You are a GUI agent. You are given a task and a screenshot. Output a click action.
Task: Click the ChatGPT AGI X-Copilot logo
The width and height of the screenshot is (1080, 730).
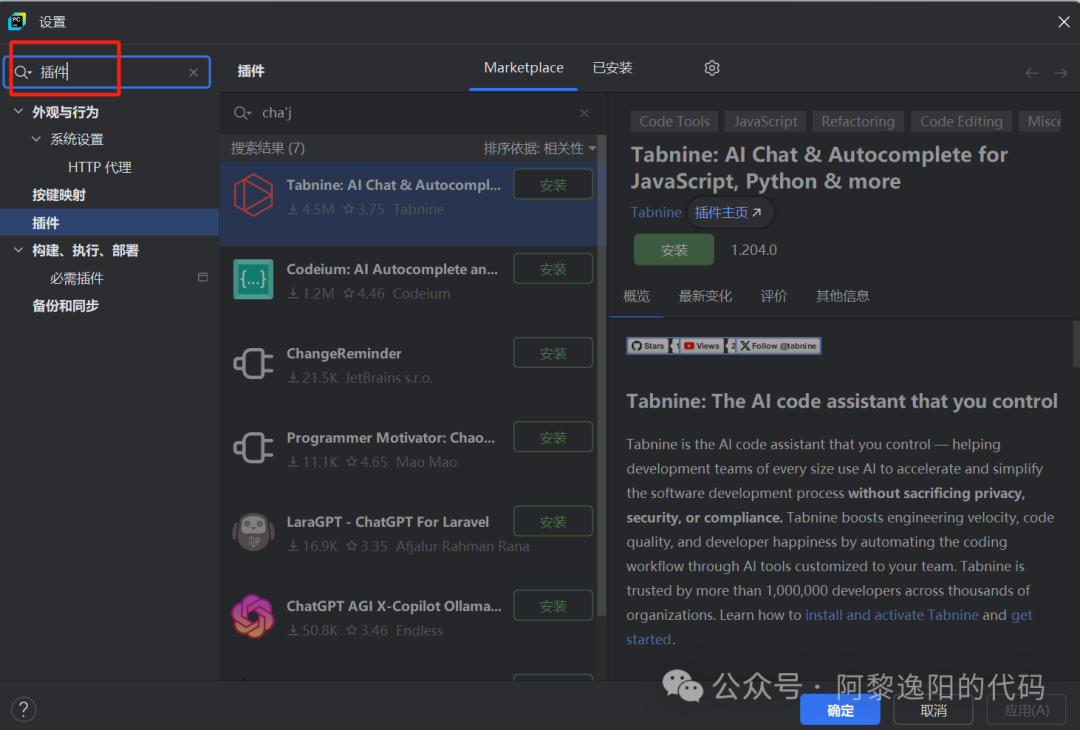point(253,616)
